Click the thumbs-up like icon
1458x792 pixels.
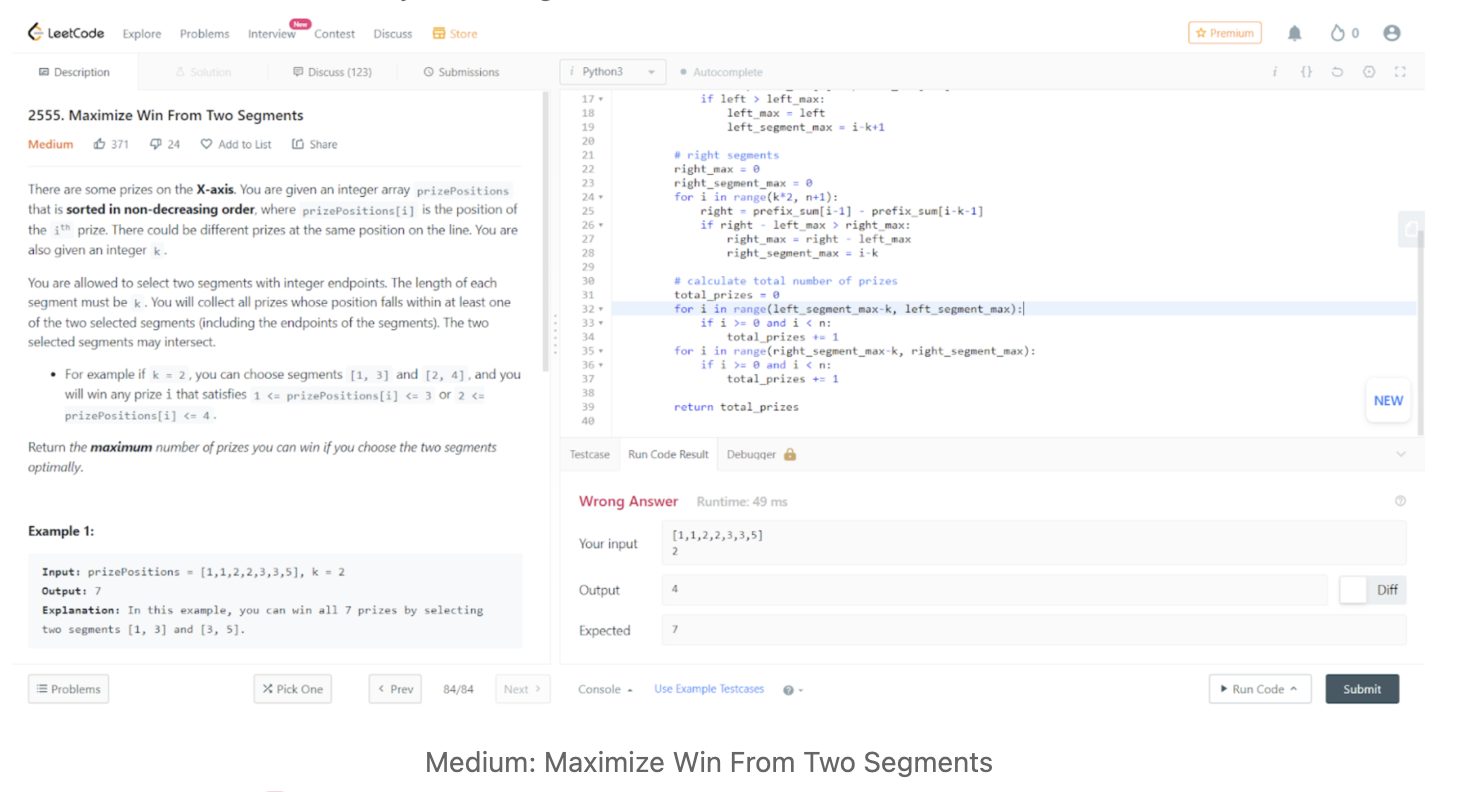(x=100, y=144)
